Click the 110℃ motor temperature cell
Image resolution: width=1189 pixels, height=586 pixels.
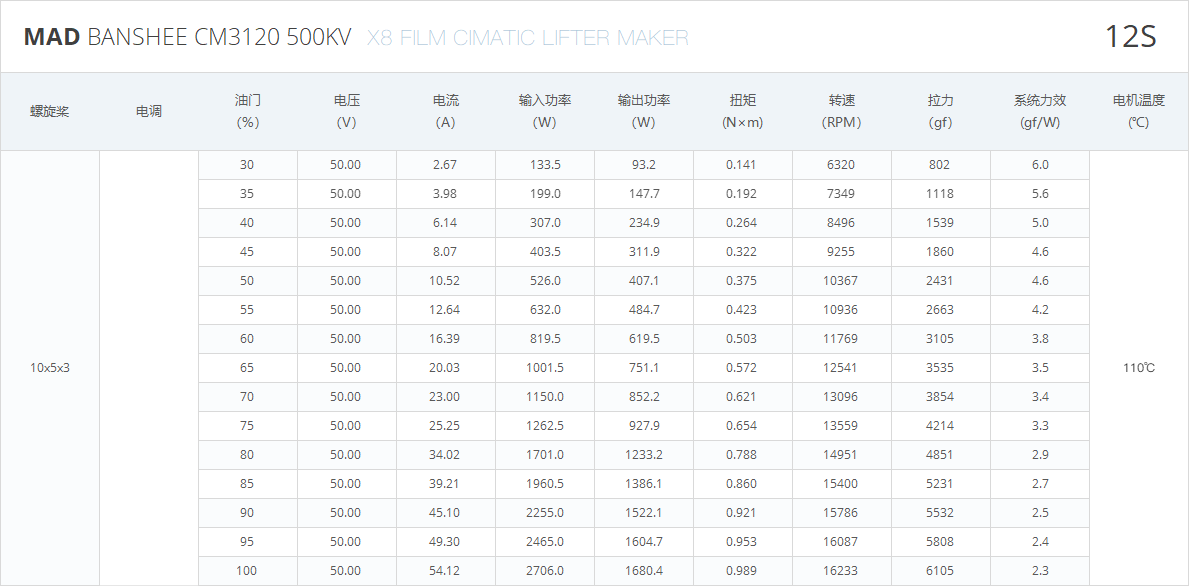pos(1139,368)
